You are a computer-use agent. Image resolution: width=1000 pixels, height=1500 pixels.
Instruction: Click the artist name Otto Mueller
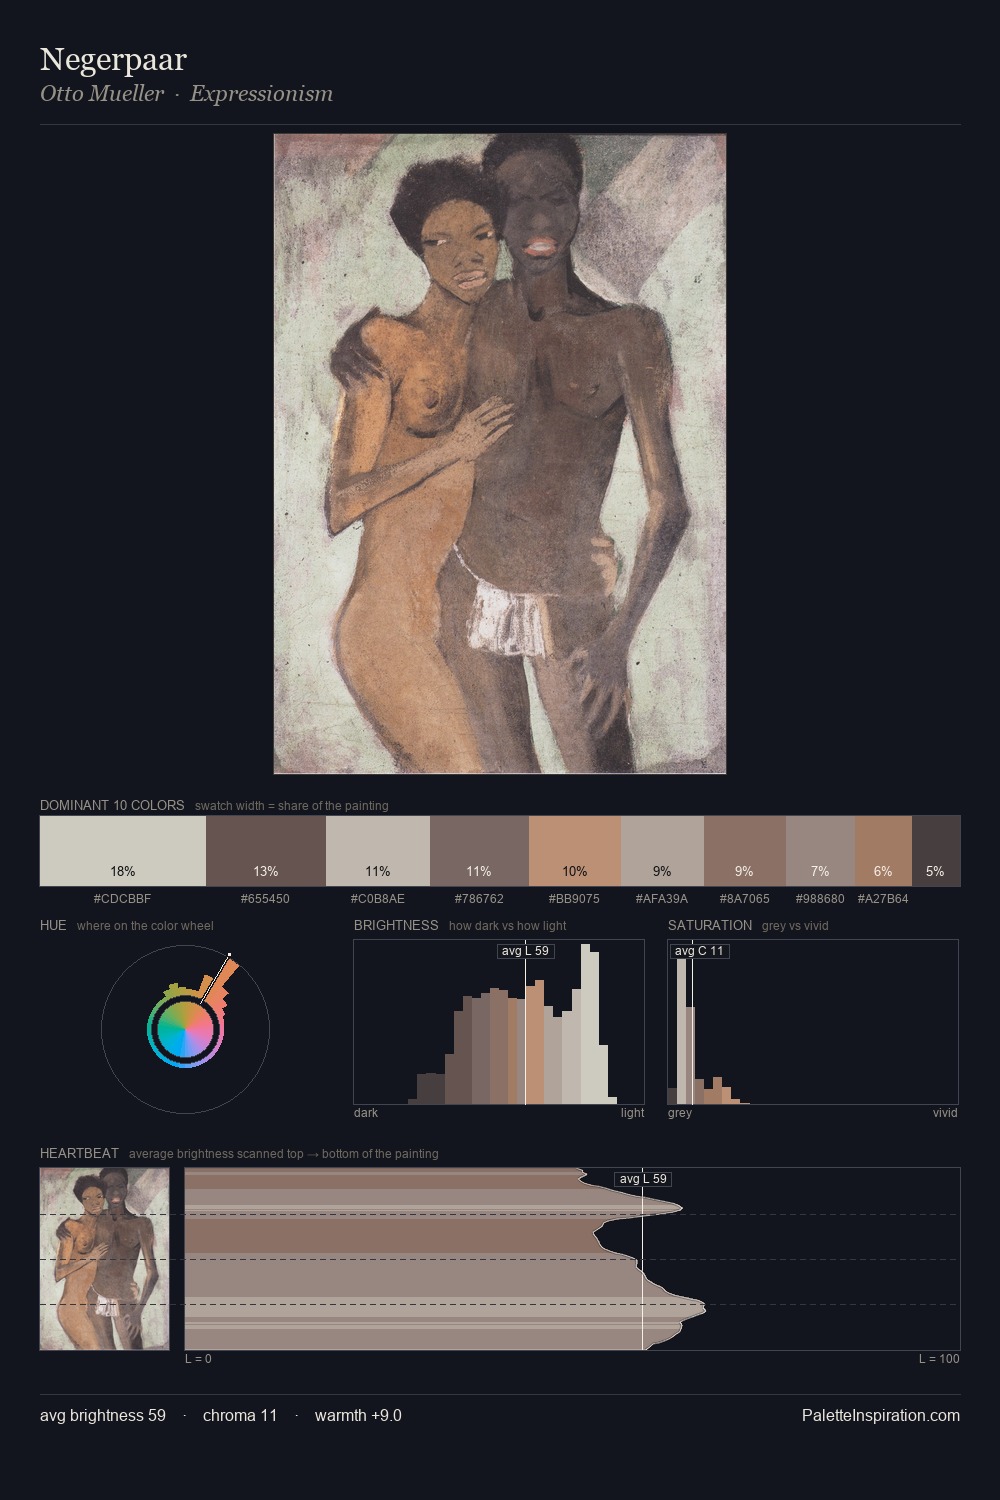click(102, 93)
